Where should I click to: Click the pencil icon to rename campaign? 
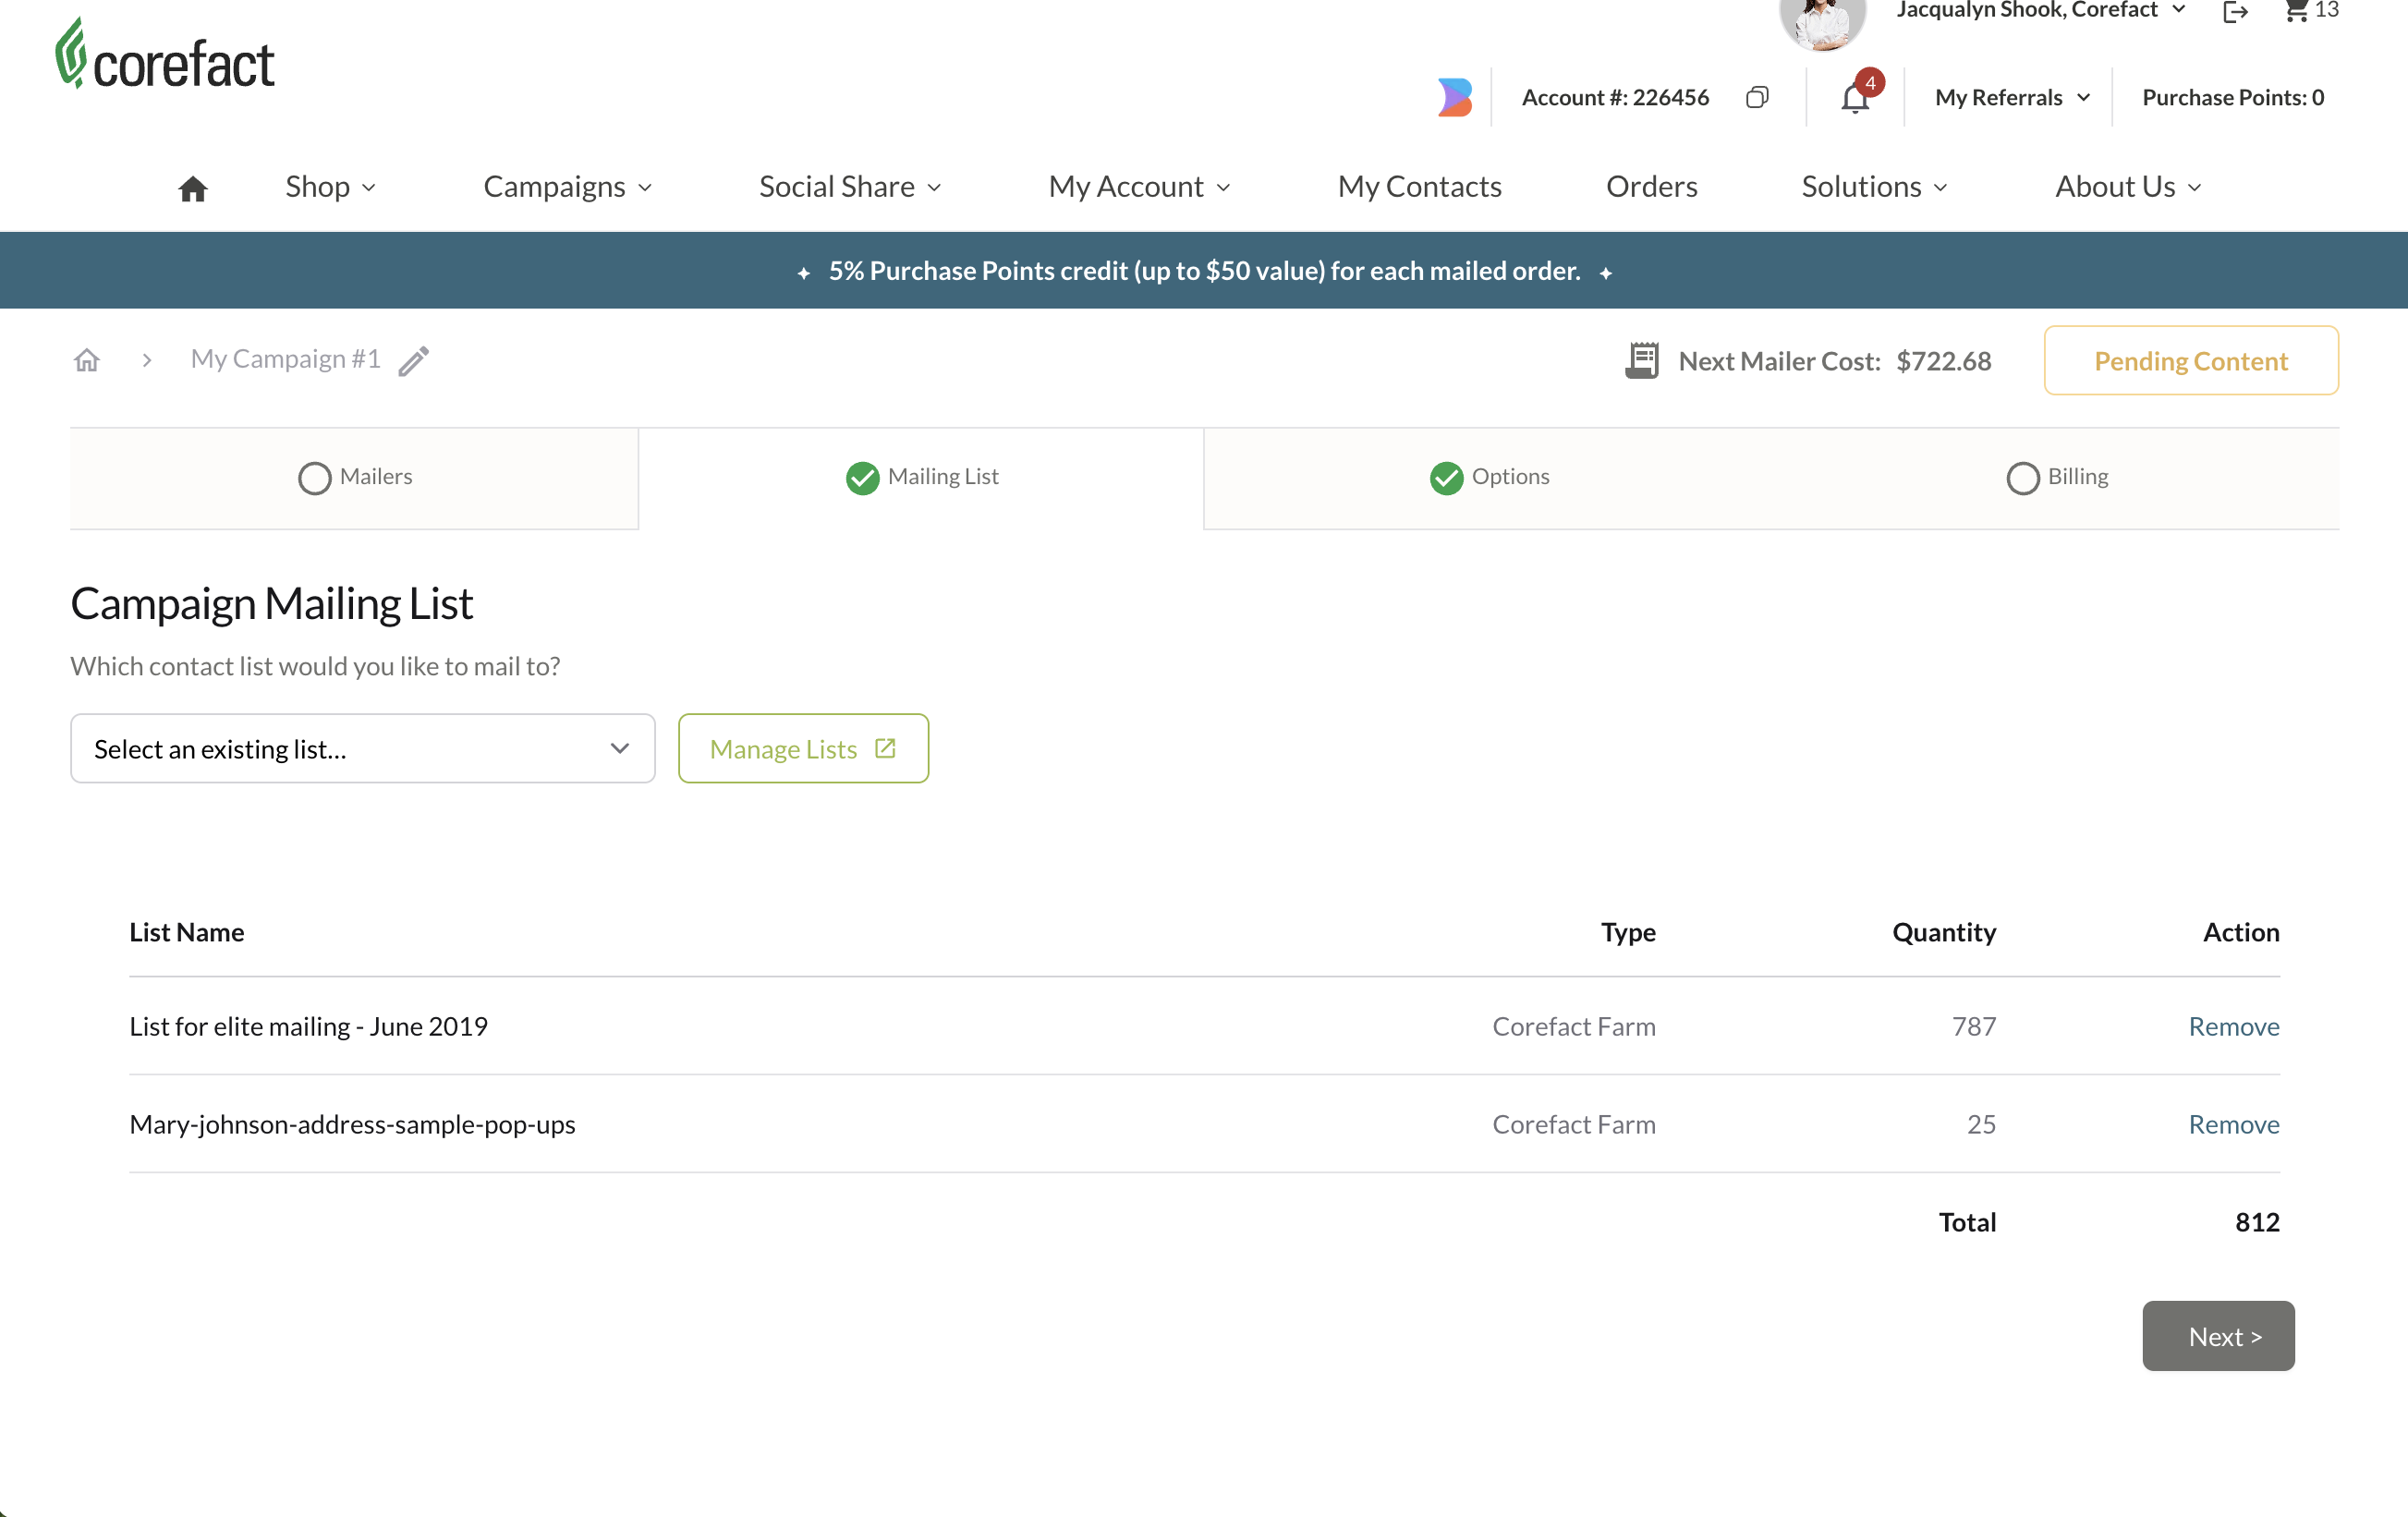[414, 360]
